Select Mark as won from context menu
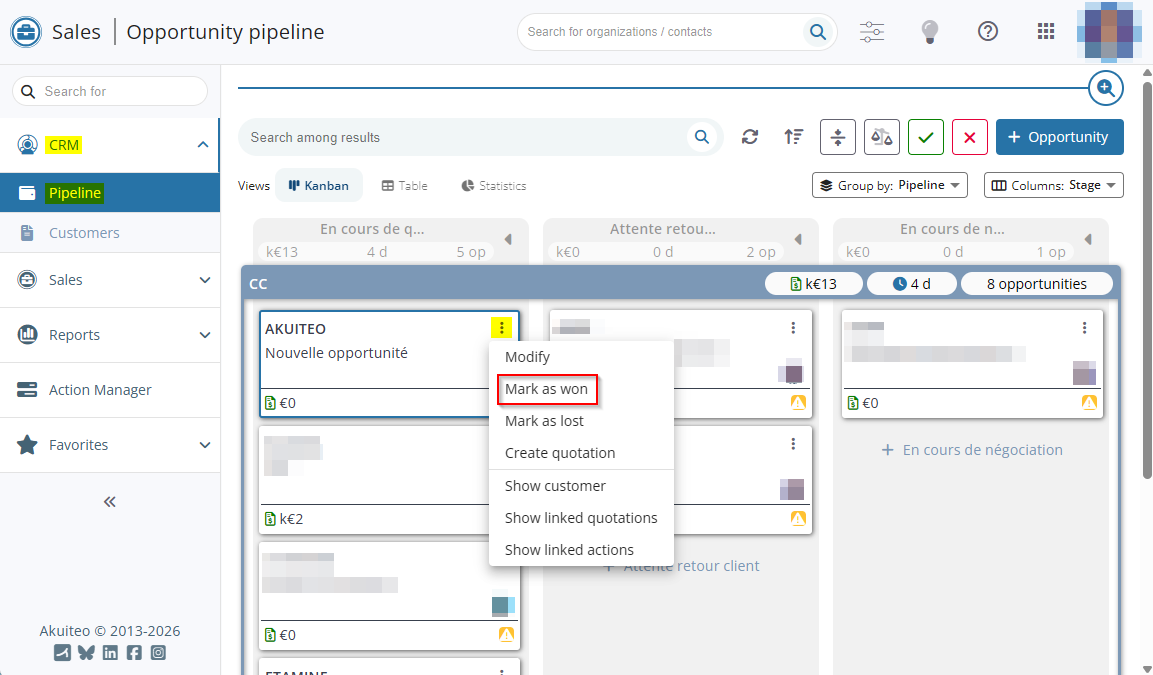The image size is (1153, 675). click(x=546, y=389)
